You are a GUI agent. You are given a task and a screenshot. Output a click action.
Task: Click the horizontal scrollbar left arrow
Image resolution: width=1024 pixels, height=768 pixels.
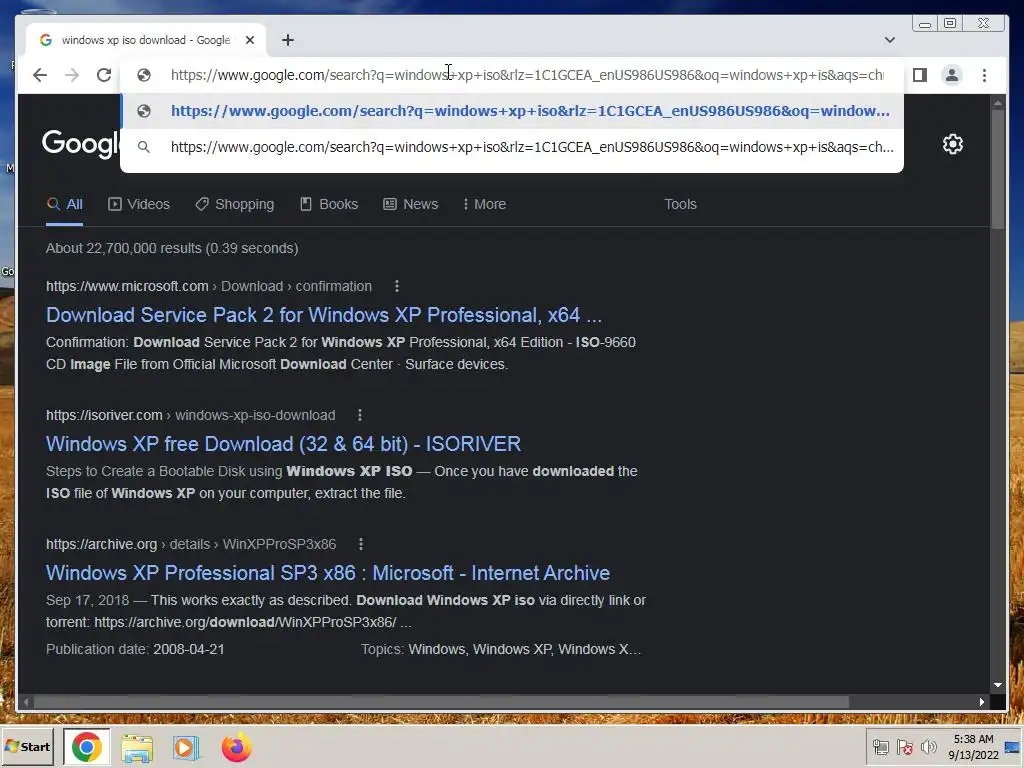25,702
